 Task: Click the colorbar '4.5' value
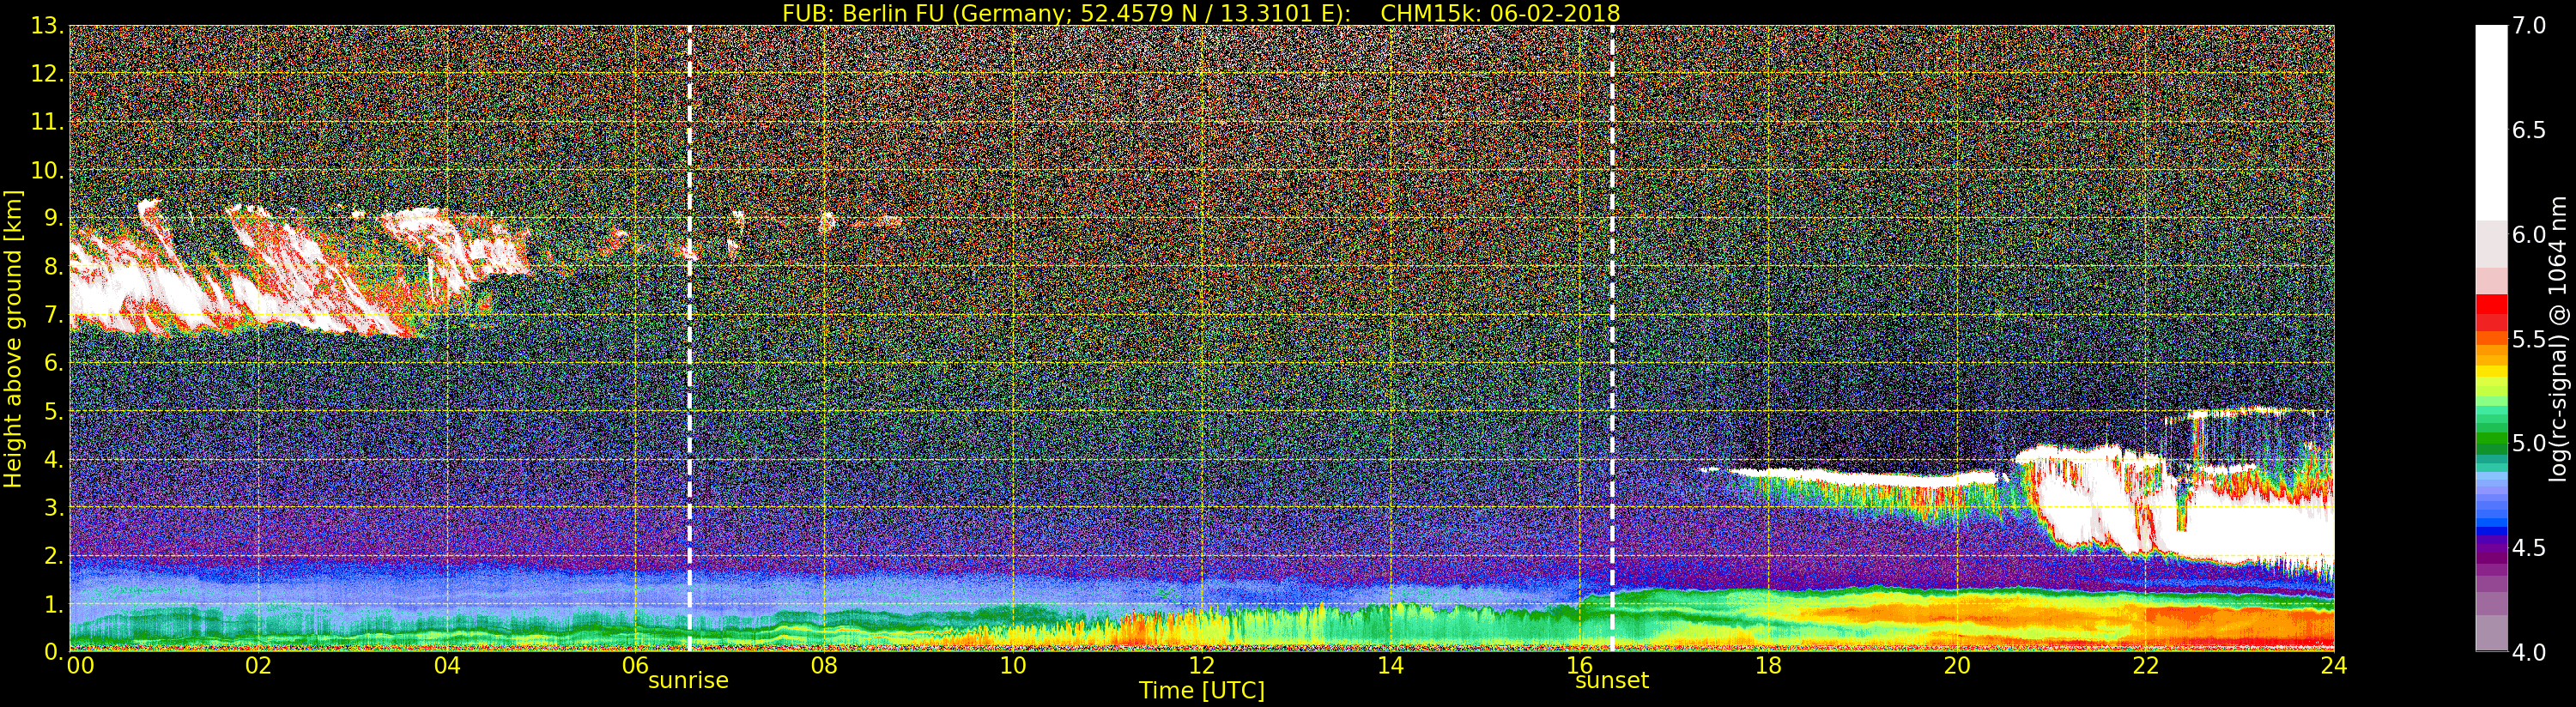pyautogui.click(x=2529, y=548)
